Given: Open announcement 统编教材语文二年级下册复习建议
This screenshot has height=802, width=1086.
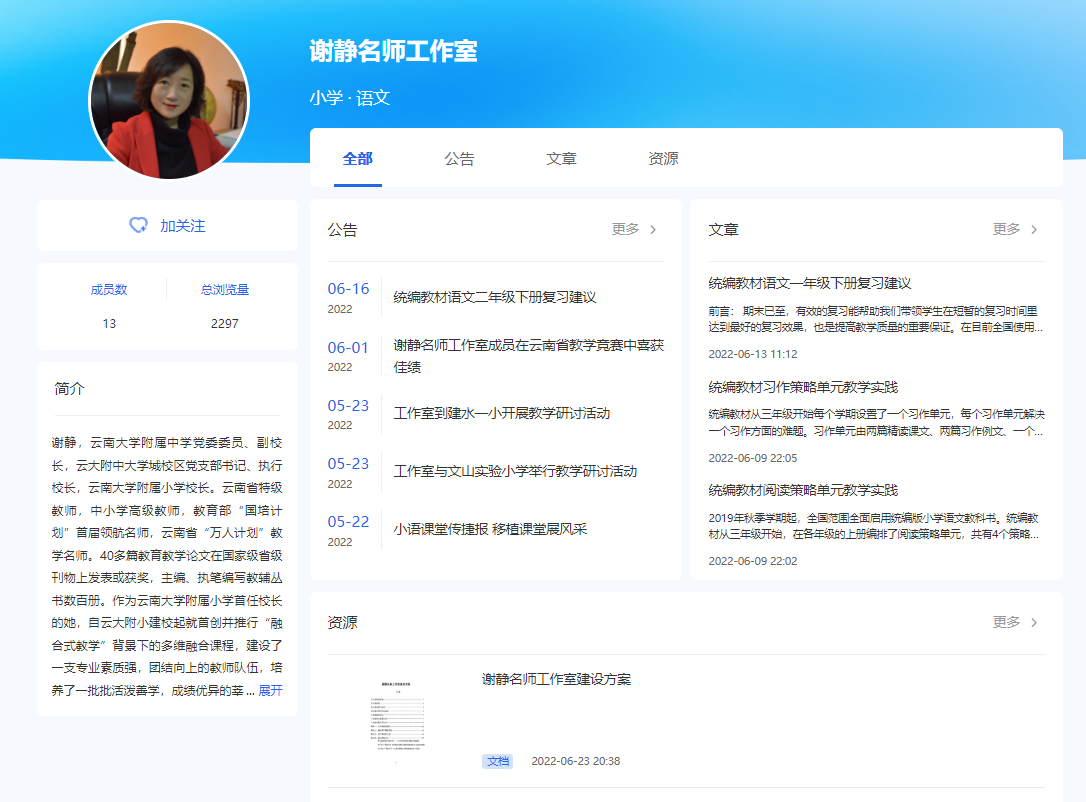Looking at the screenshot, I should [x=495, y=297].
